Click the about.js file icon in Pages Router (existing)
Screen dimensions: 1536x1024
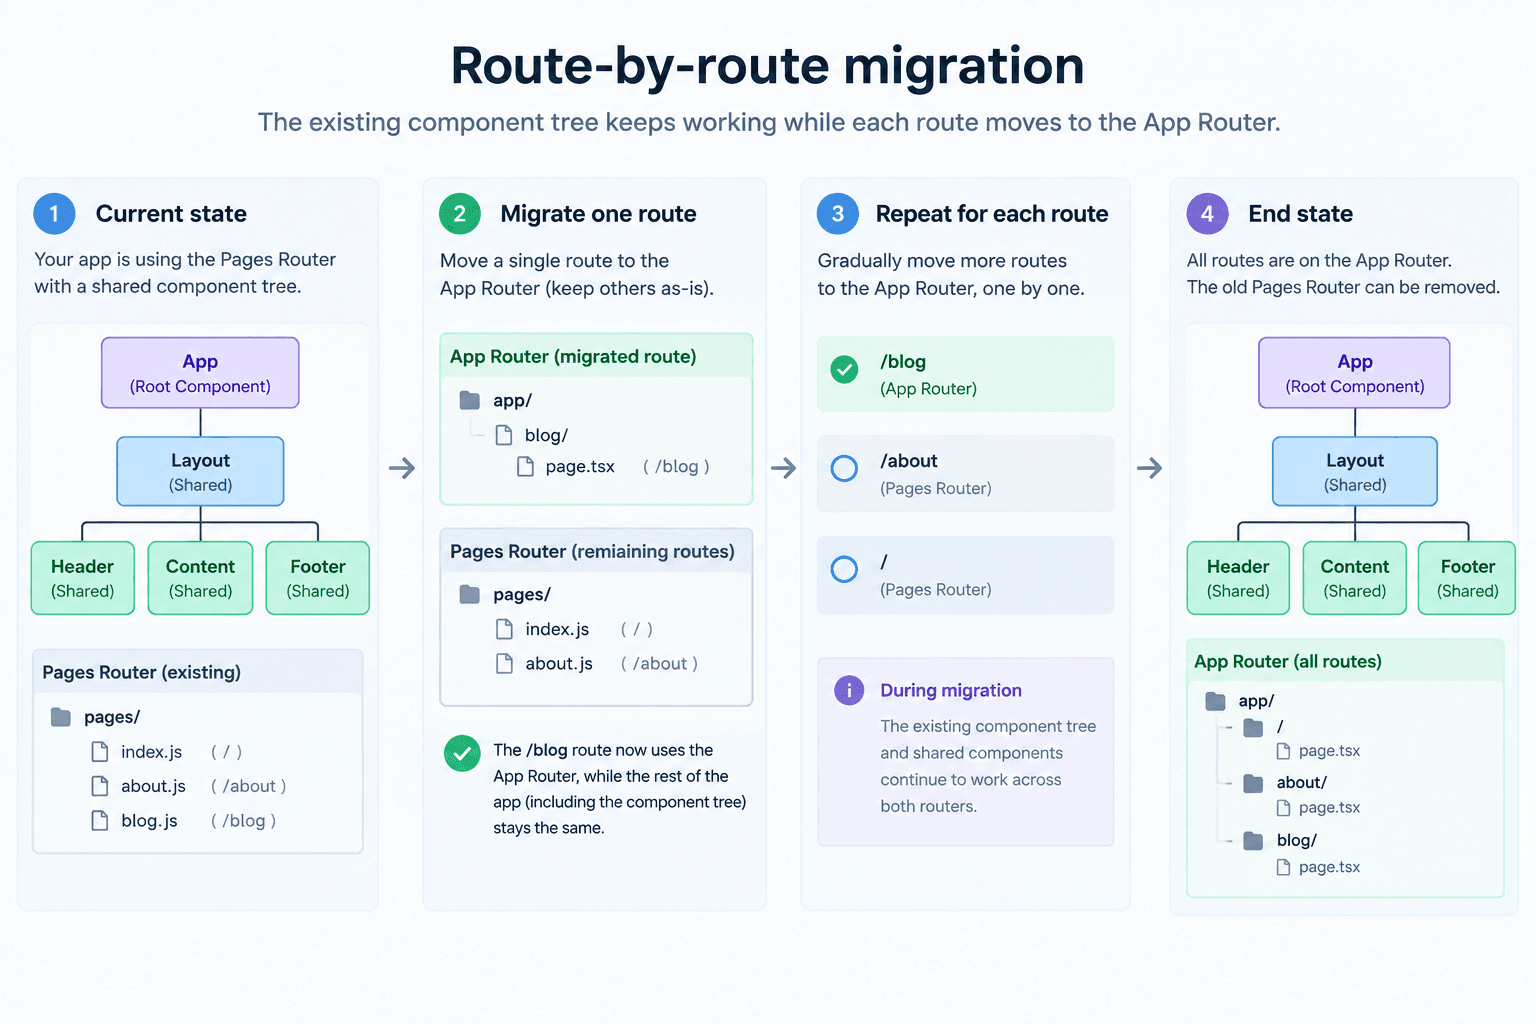coord(100,786)
